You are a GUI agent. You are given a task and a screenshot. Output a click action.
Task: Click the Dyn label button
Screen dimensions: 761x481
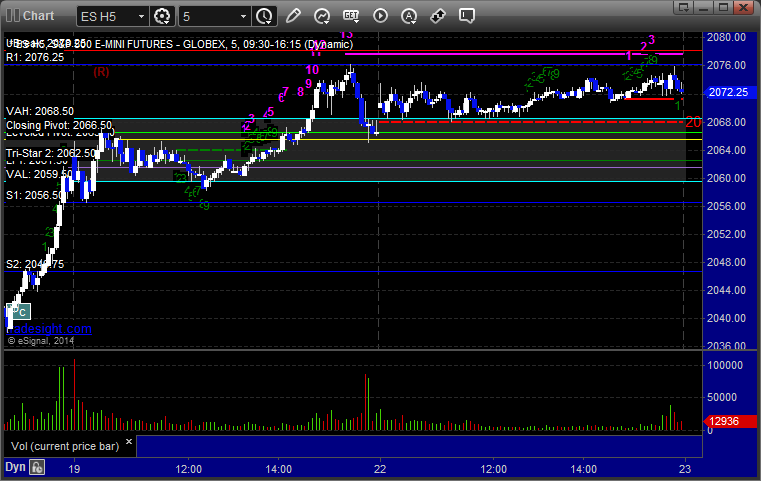pos(15,467)
